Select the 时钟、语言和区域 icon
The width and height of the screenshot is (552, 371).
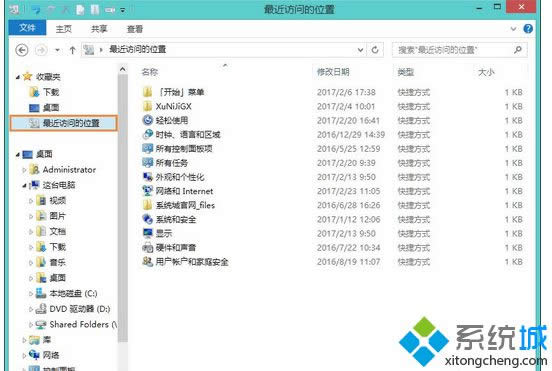[148, 134]
